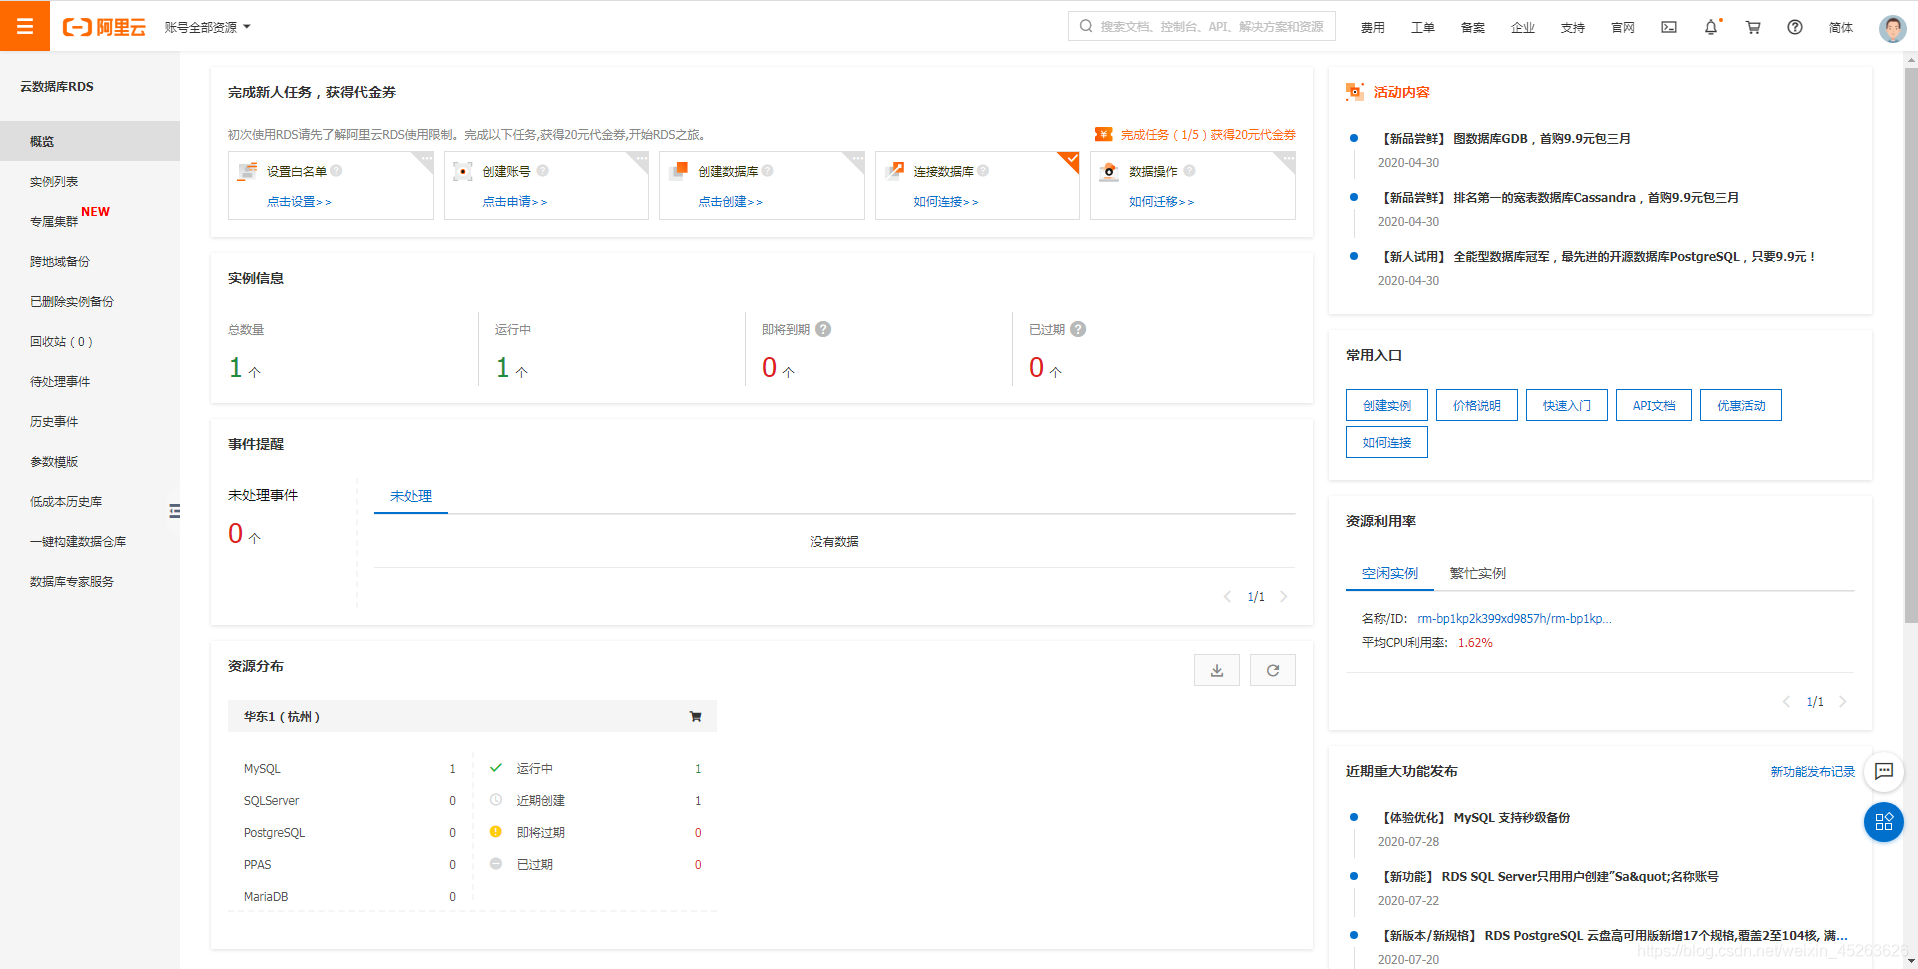Click 价格说明 button

[1477, 405]
